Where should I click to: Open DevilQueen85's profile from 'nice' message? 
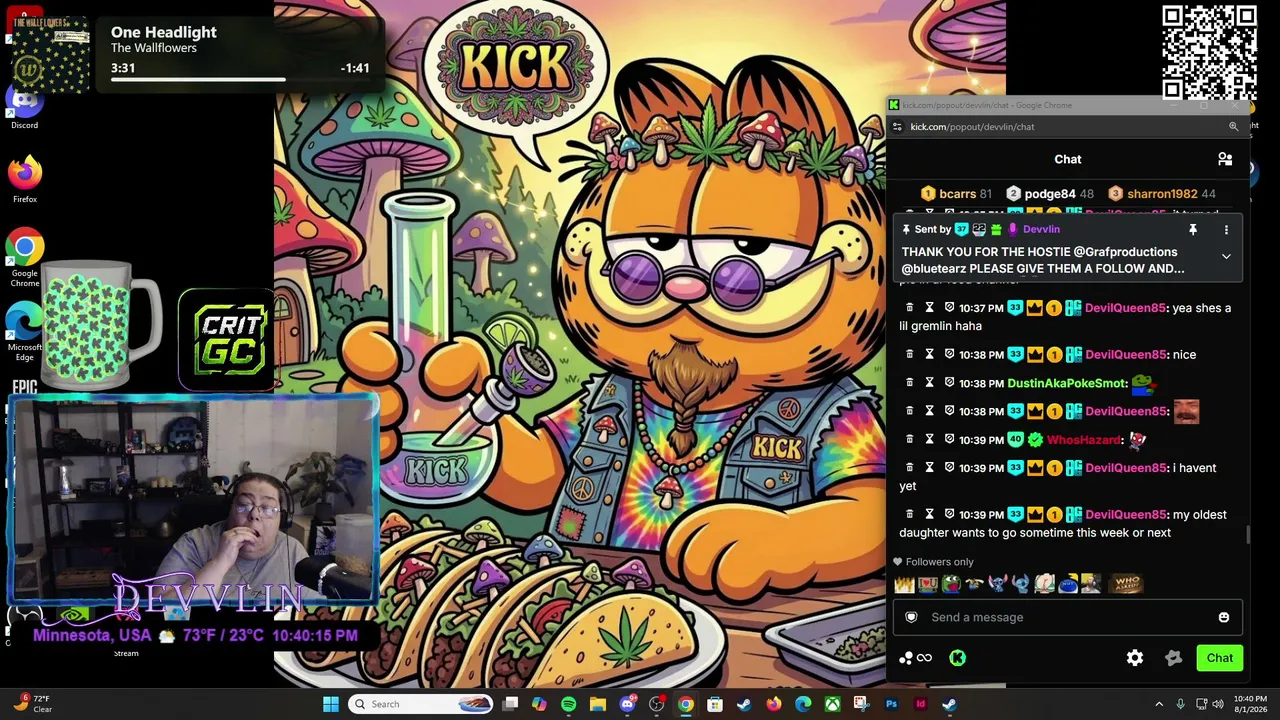coord(1125,355)
